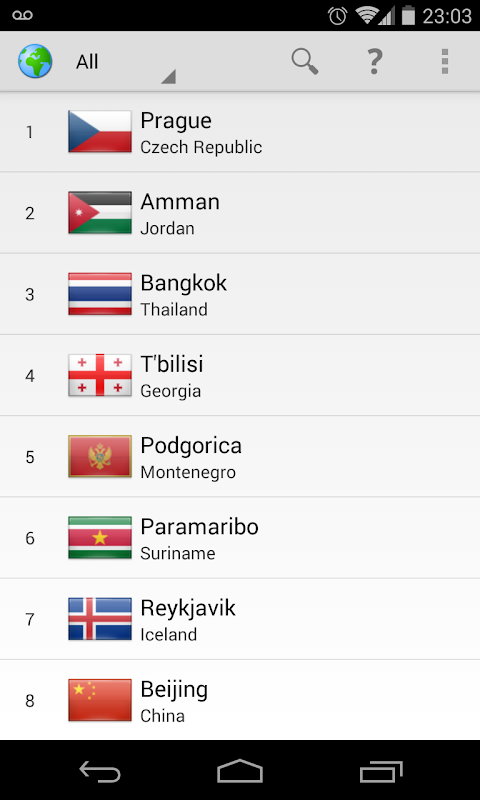Tap the Jordan flag icon
The image size is (480, 800).
click(x=100, y=213)
